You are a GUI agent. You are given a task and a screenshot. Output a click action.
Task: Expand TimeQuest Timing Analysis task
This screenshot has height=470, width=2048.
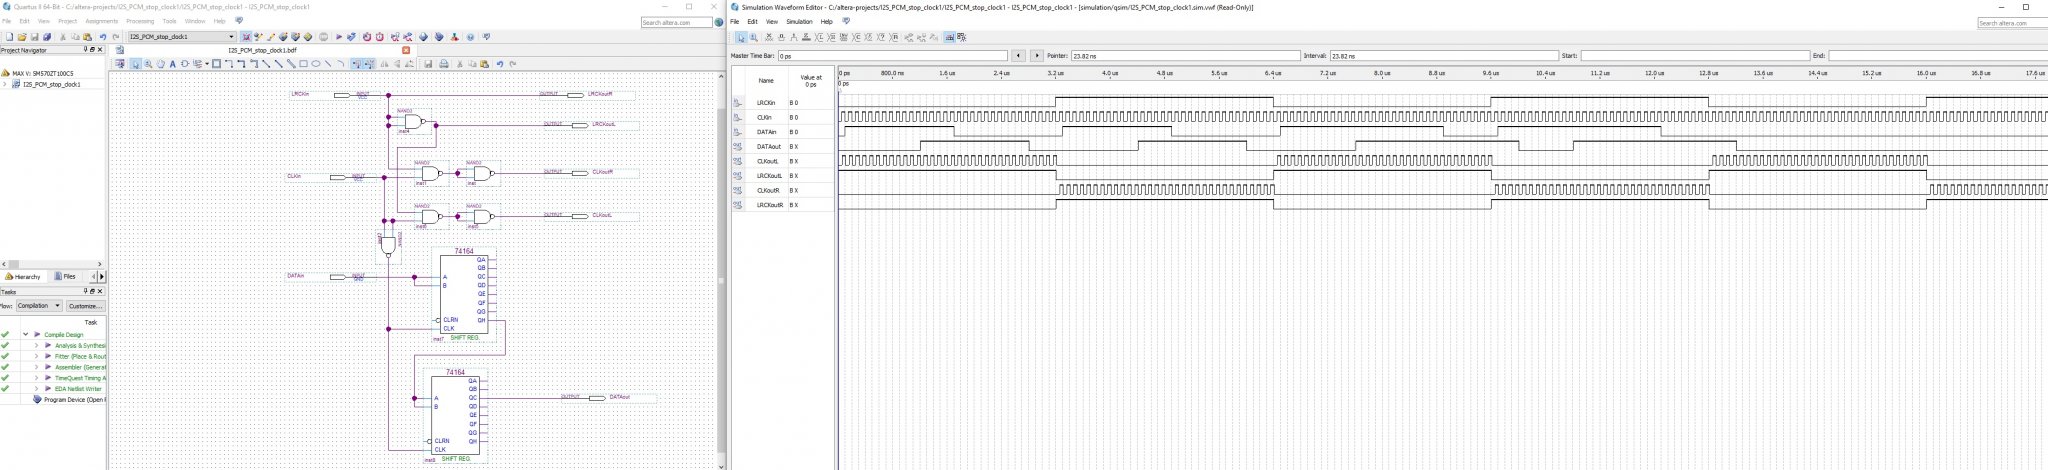pyautogui.click(x=37, y=378)
